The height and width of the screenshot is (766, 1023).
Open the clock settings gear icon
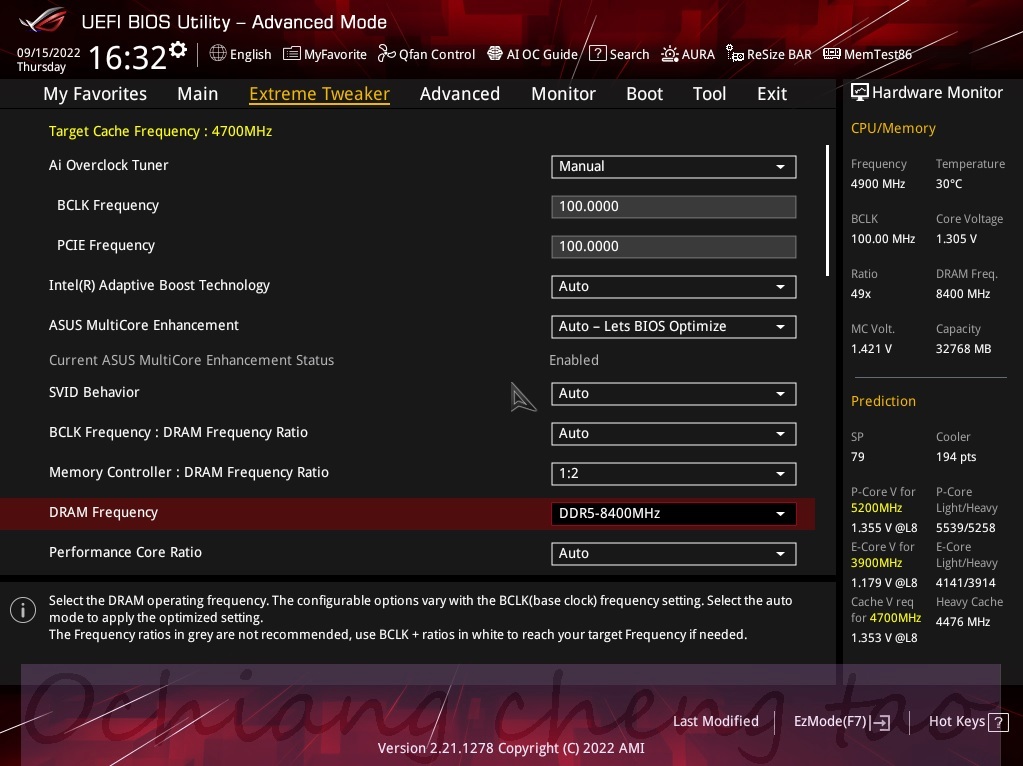[177, 50]
